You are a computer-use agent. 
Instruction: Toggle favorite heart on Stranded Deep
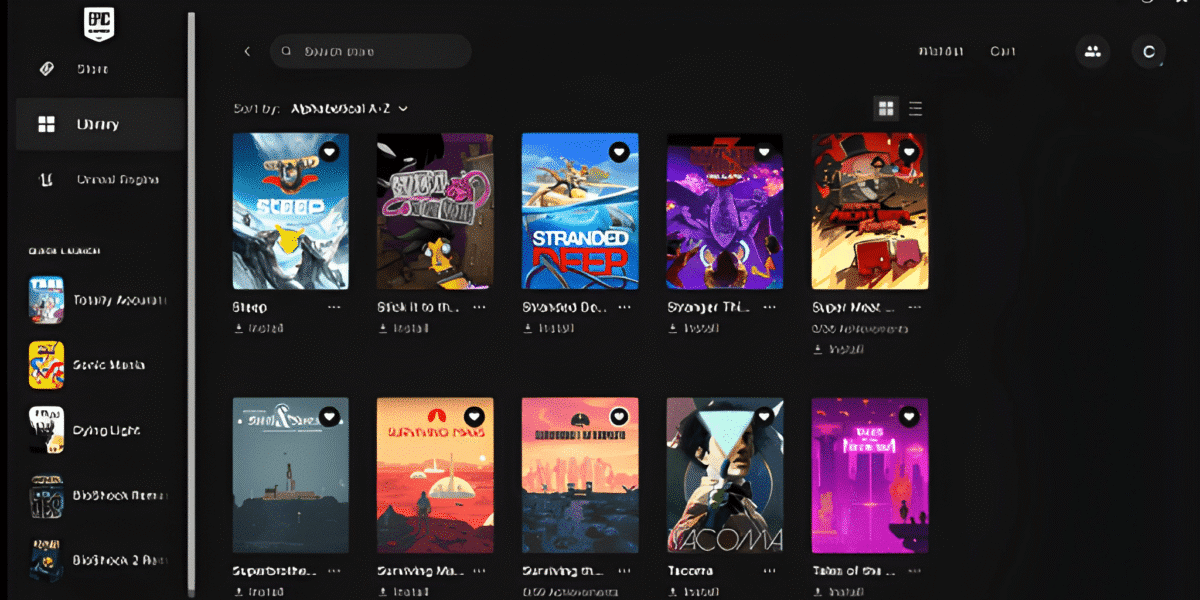pyautogui.click(x=619, y=152)
